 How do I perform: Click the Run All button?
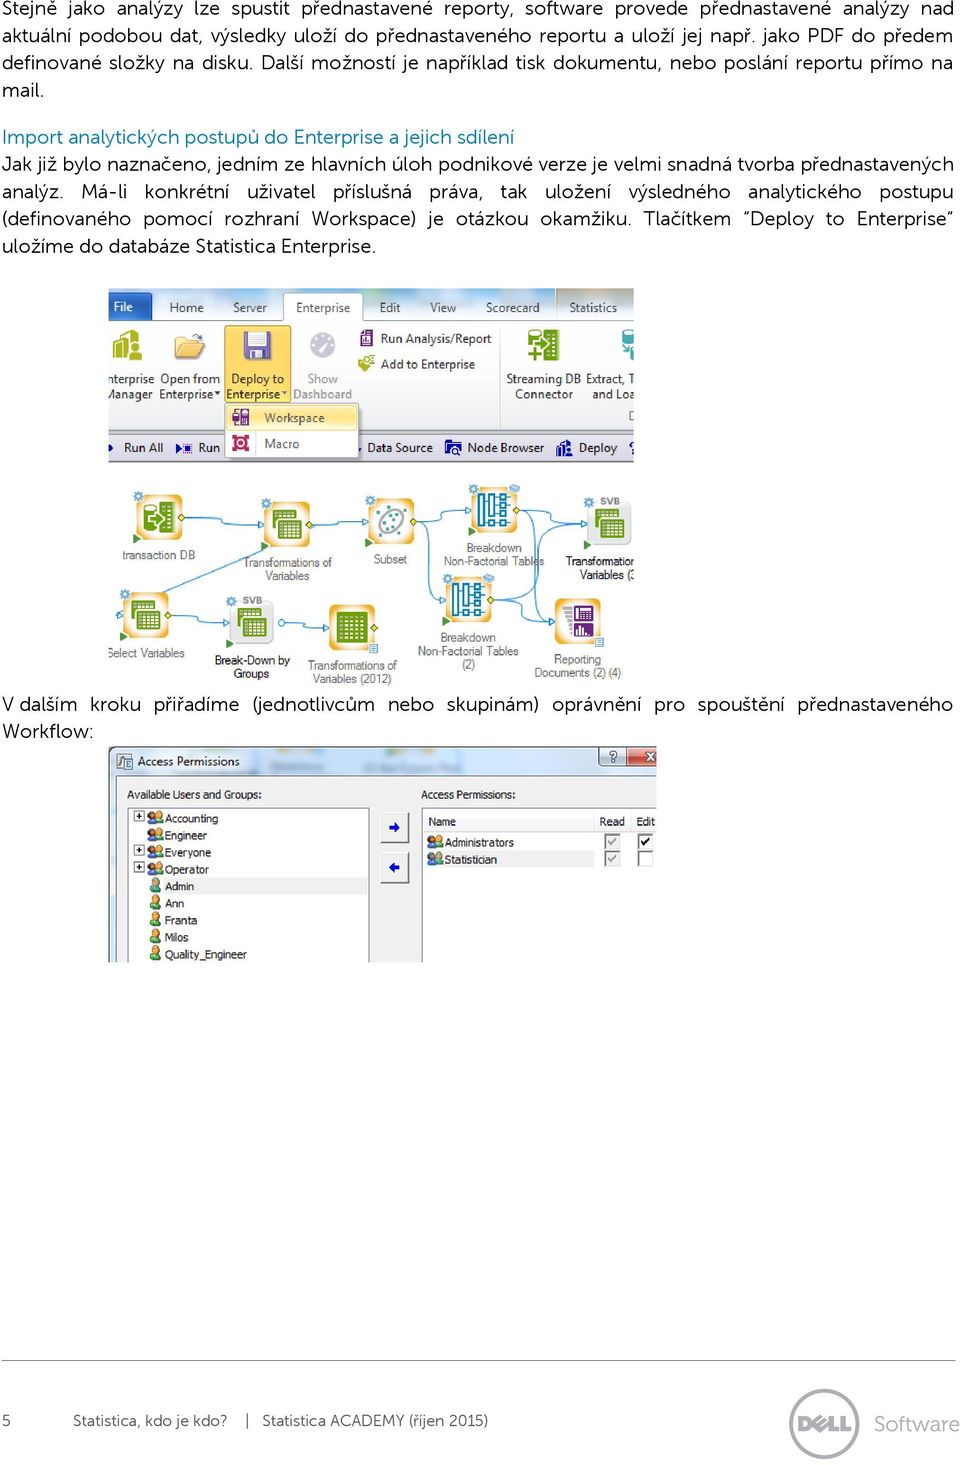(x=137, y=448)
